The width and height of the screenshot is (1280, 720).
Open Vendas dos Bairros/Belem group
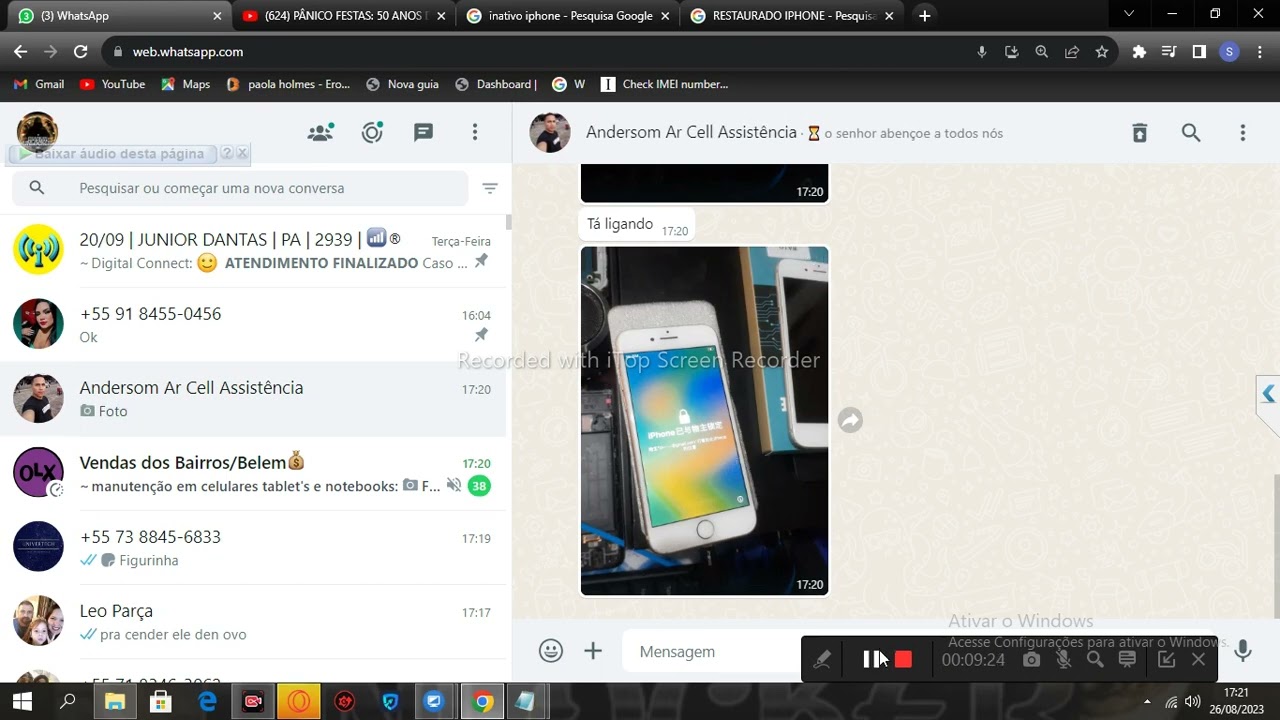pos(253,472)
